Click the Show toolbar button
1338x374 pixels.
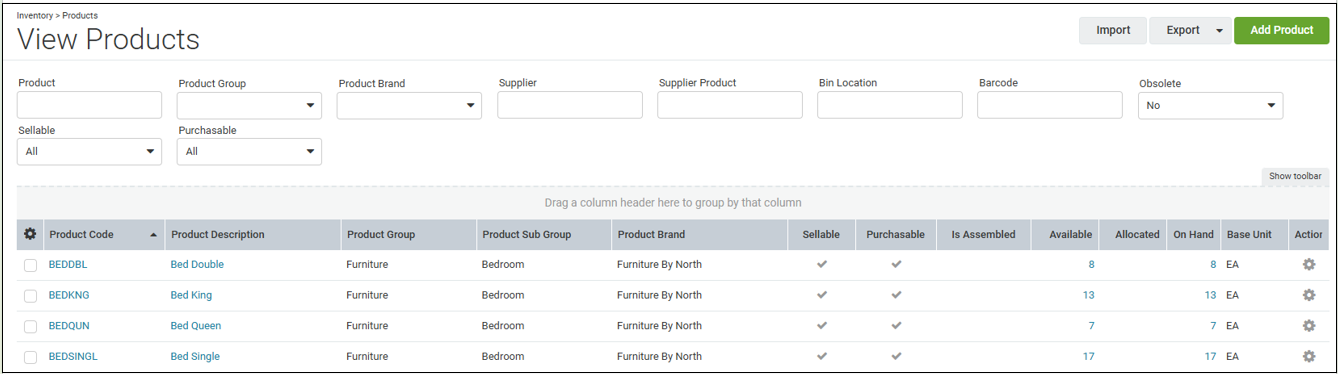(x=1295, y=176)
